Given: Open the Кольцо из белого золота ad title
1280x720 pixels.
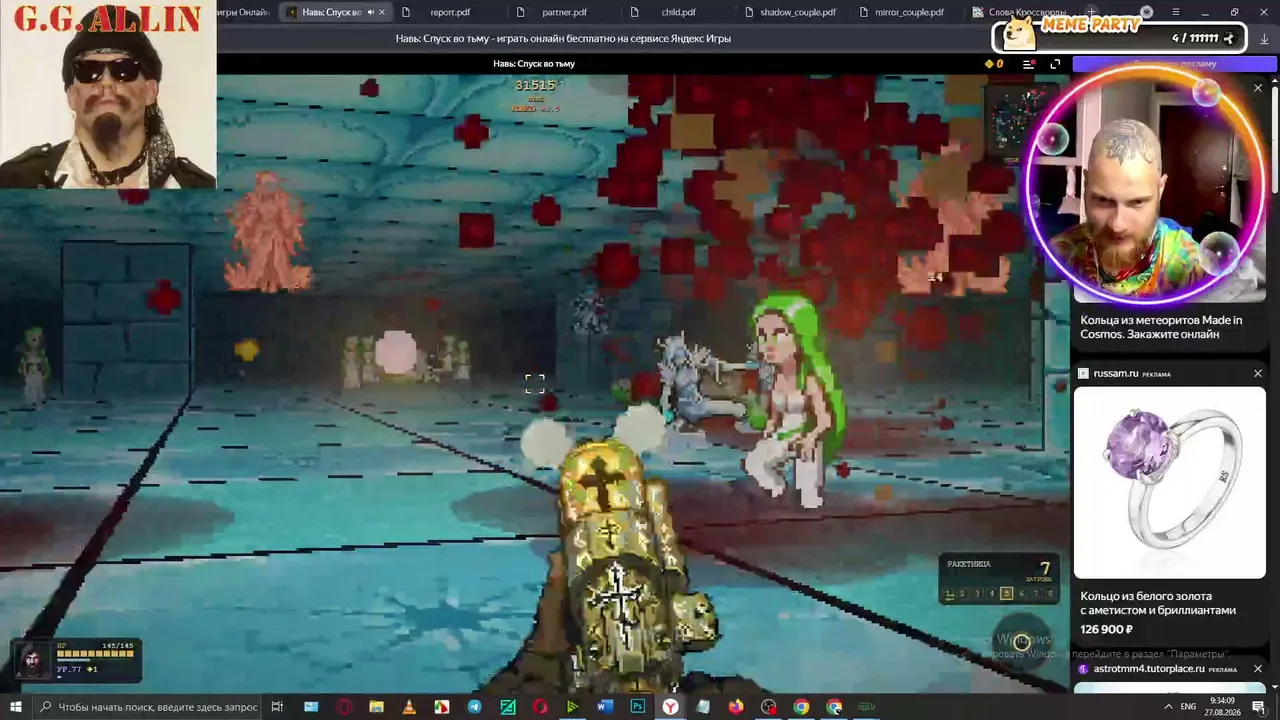Looking at the screenshot, I should pyautogui.click(x=1158, y=603).
